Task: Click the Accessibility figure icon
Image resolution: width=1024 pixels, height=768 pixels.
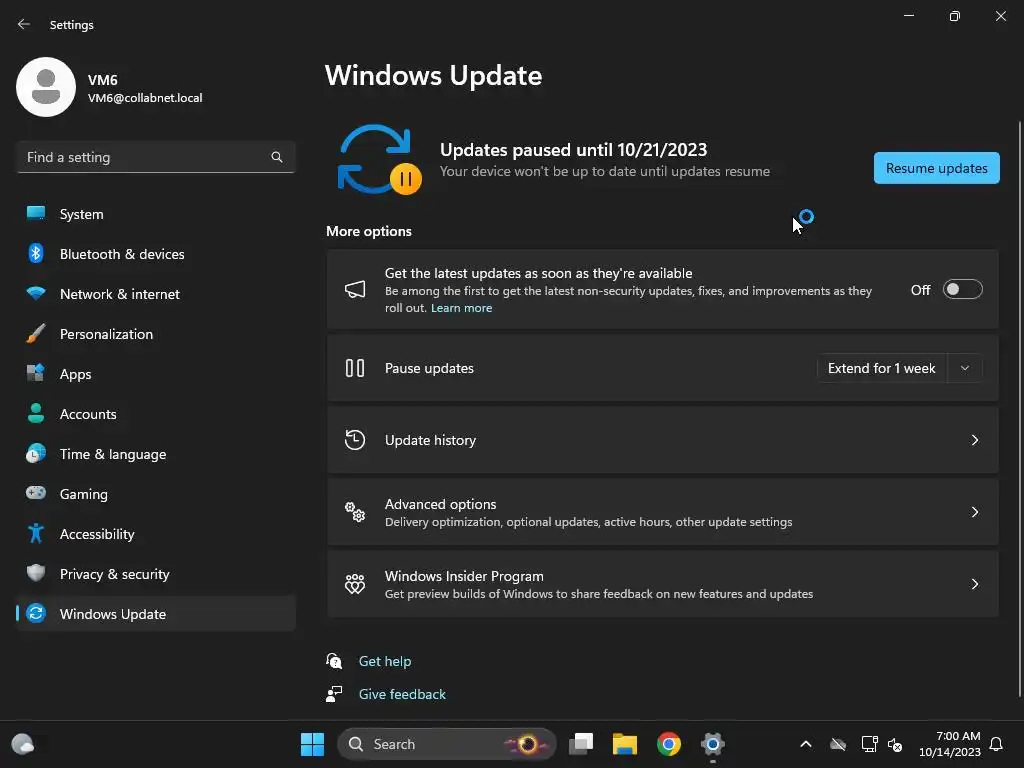Action: tap(36, 534)
